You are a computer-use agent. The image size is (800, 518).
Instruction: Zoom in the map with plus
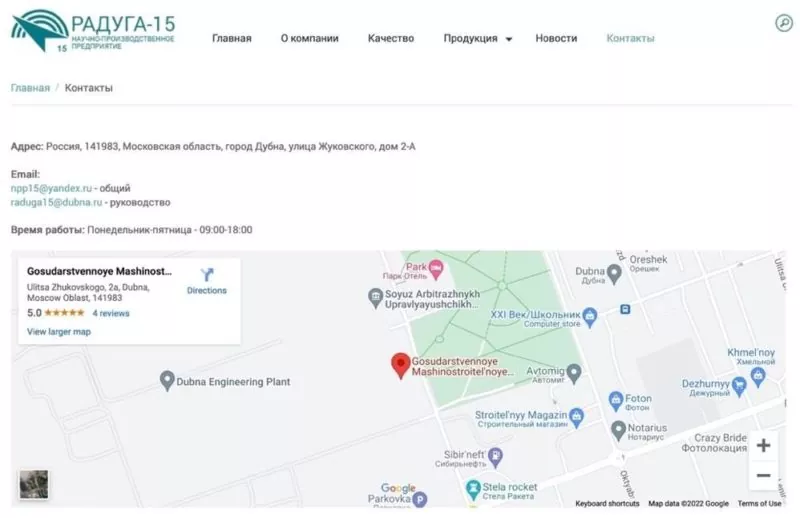pyautogui.click(x=763, y=446)
